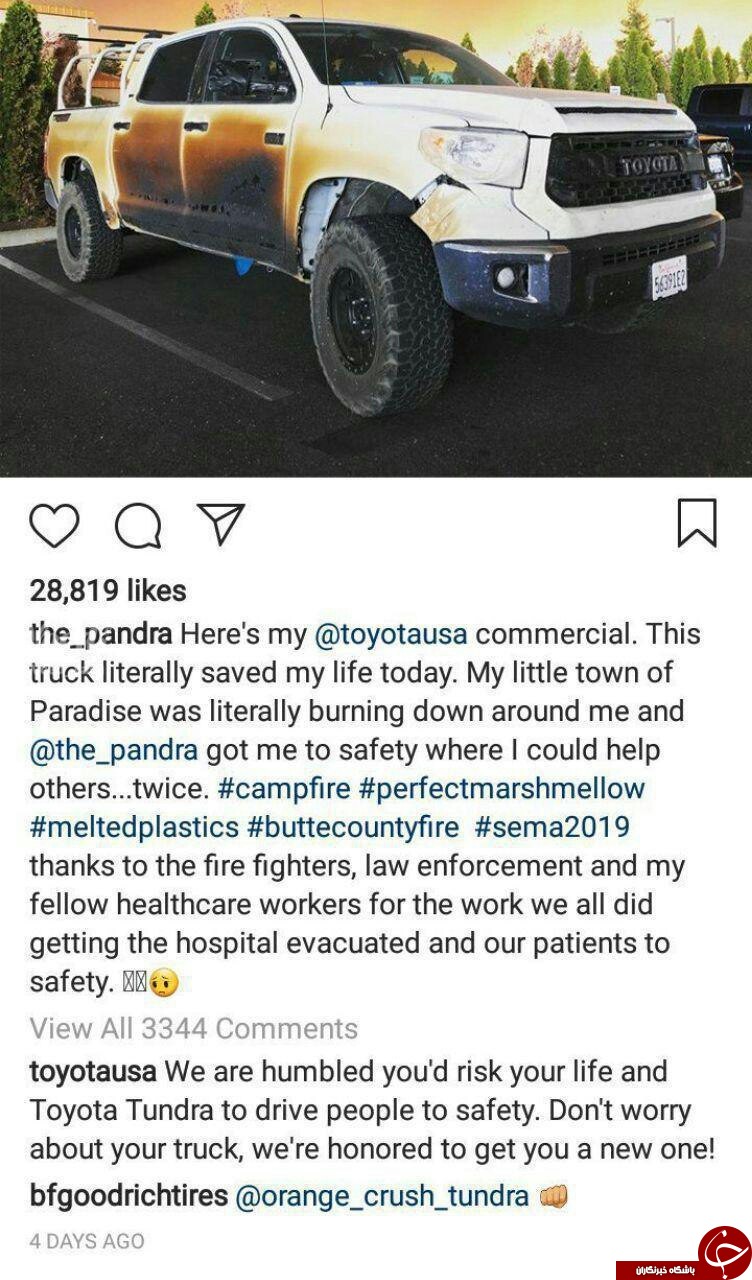The width and height of the screenshot is (752, 1280).
Task: Open the_pandra profile from caption username
Action: (x=101, y=635)
